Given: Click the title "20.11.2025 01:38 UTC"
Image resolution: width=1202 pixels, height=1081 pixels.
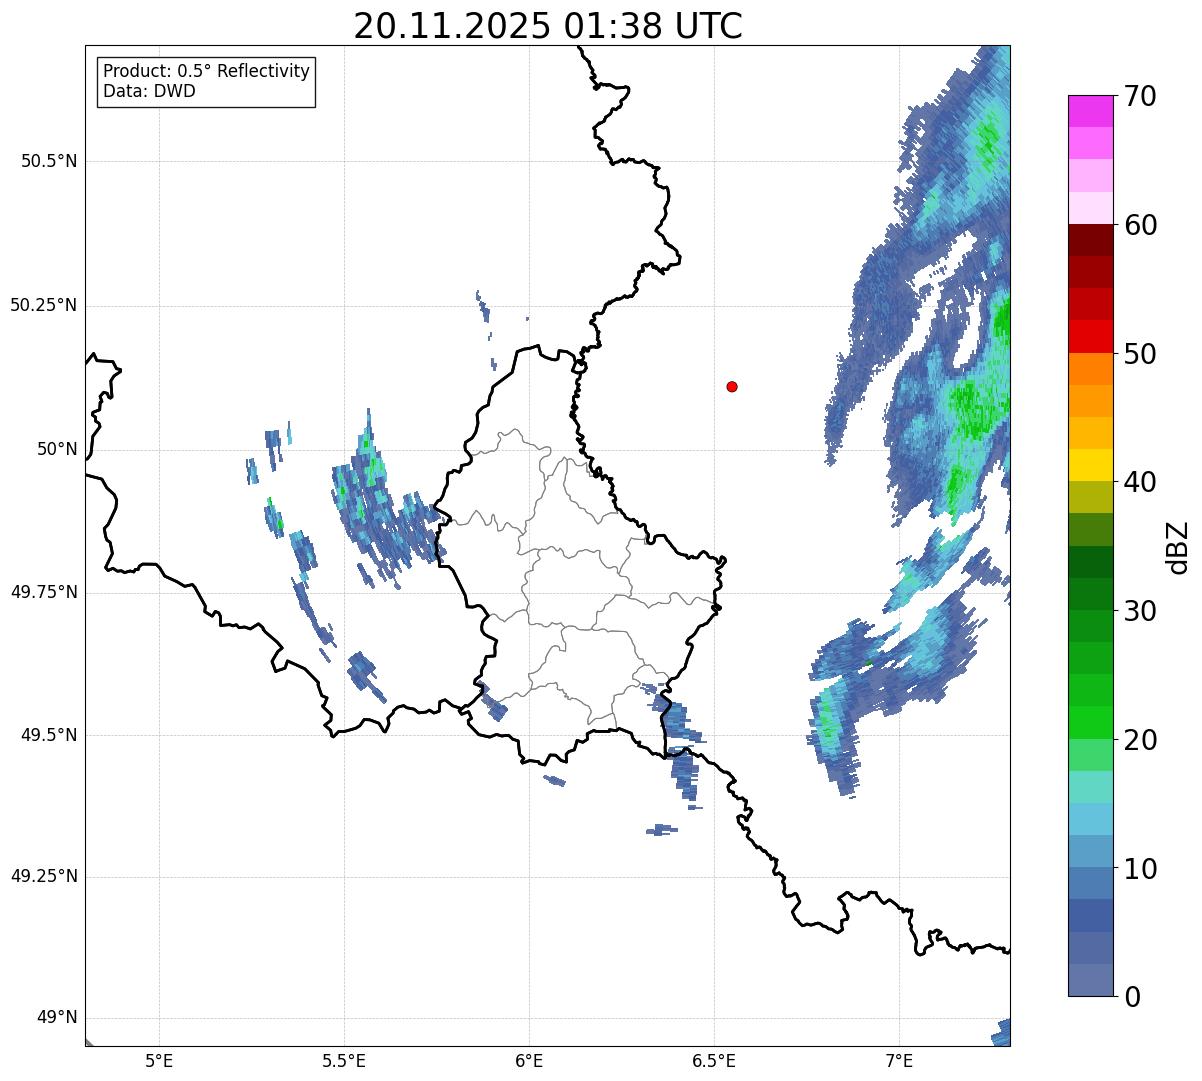Looking at the screenshot, I should (548, 26).
